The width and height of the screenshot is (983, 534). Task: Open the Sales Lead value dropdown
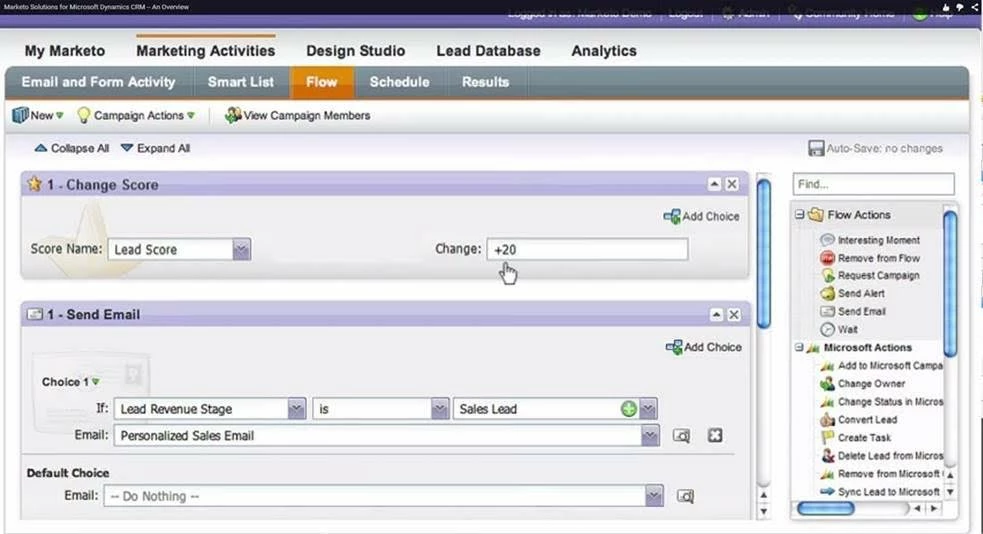(x=648, y=409)
